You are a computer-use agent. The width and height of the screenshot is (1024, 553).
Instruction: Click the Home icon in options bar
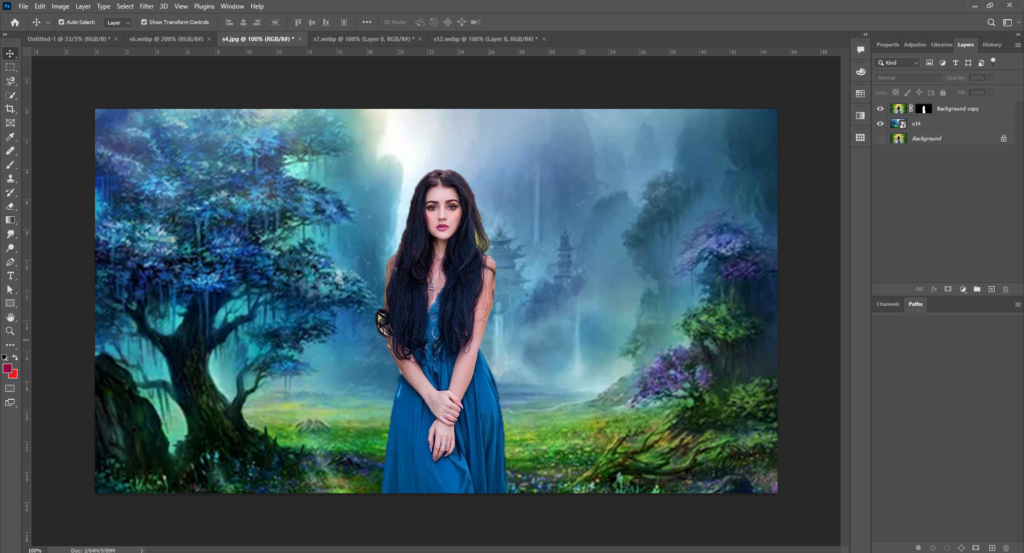[x=14, y=22]
